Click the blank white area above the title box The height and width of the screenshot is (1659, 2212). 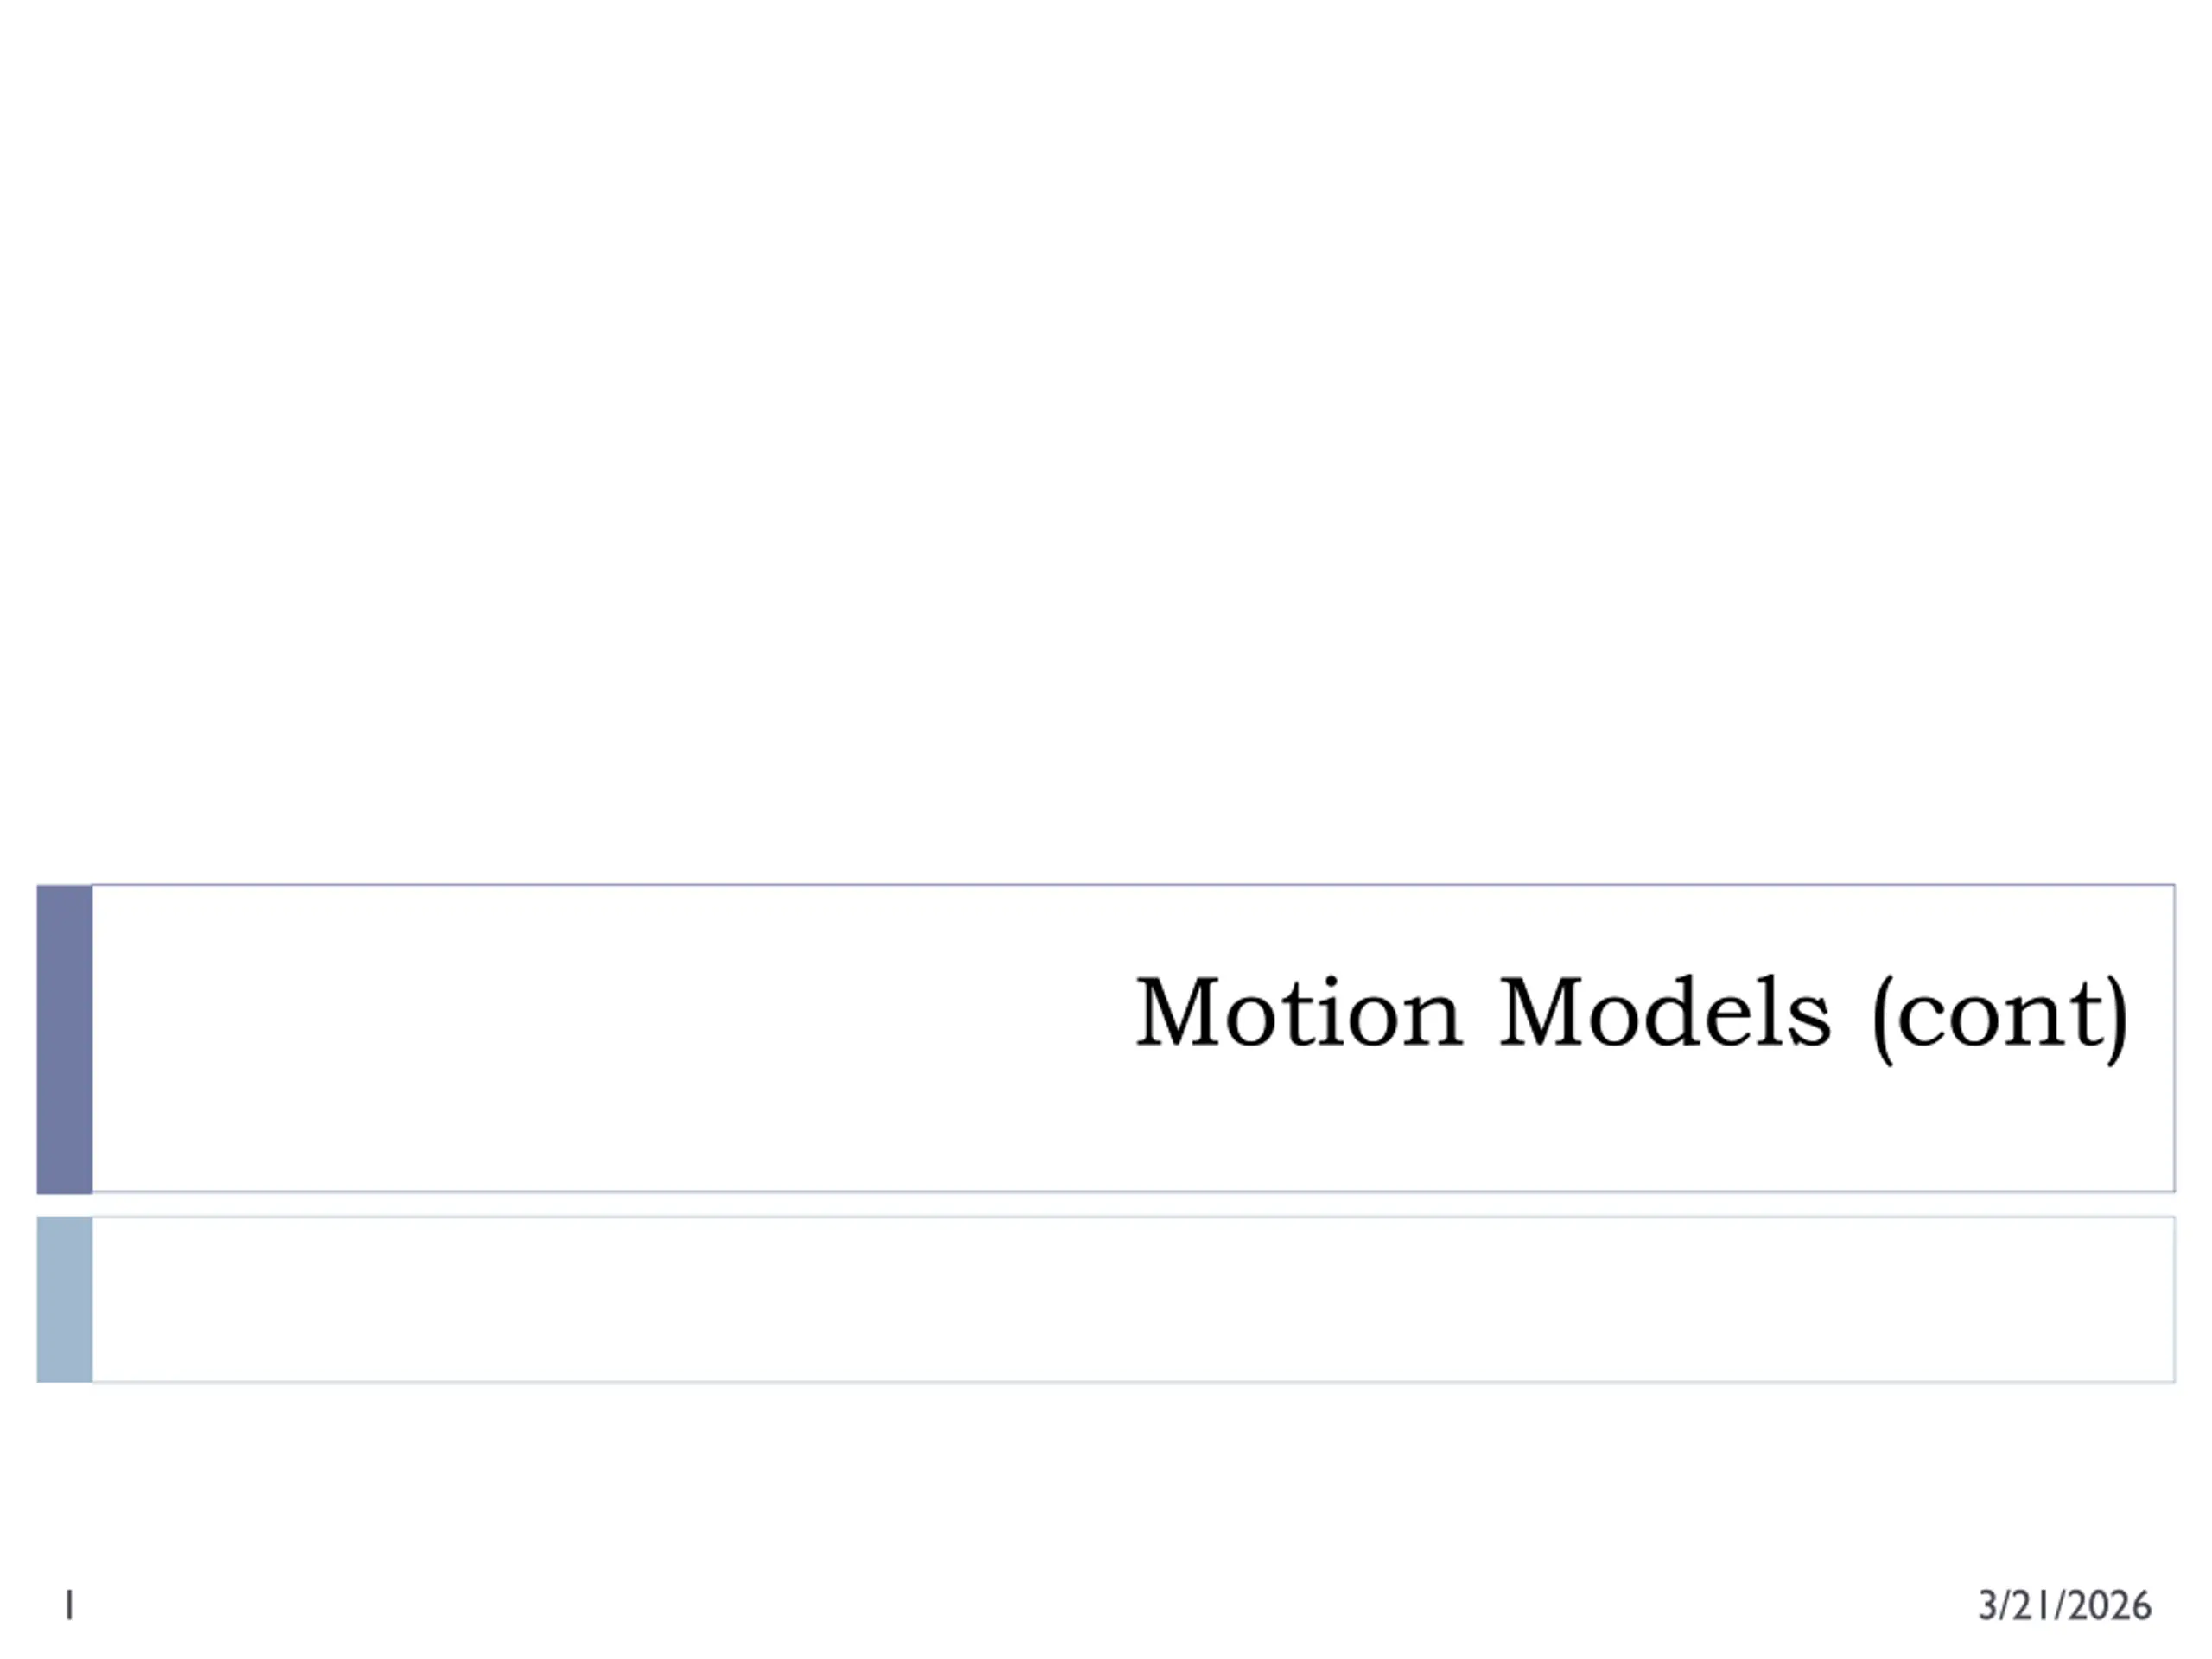[x=1106, y=440]
